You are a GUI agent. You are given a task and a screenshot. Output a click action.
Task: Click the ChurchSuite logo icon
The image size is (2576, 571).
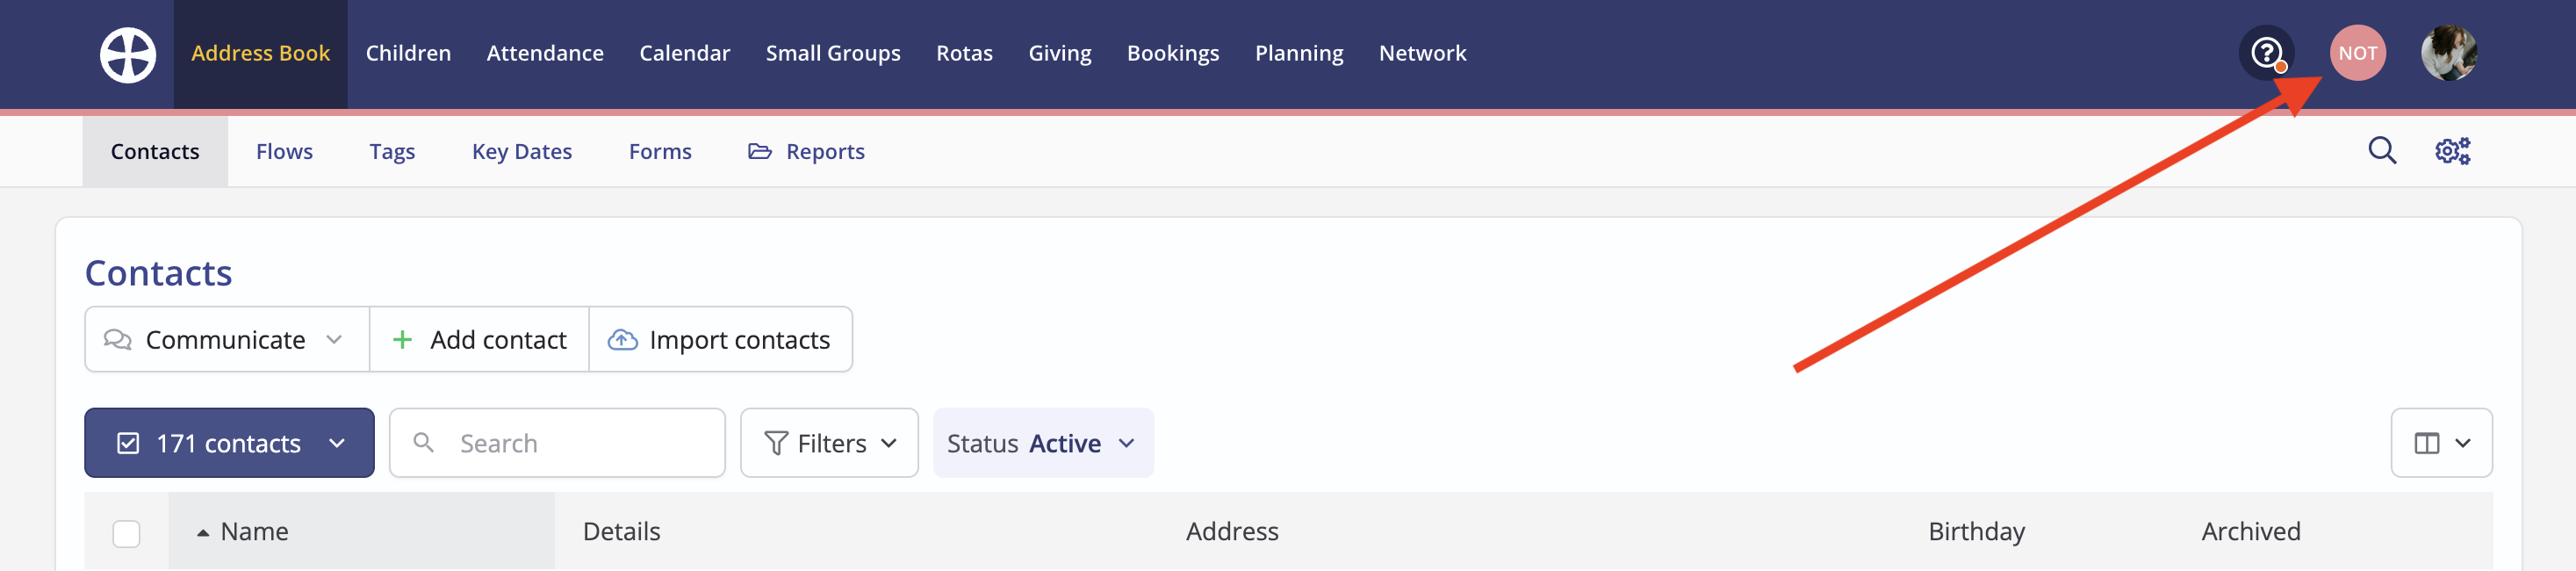pyautogui.click(x=128, y=54)
